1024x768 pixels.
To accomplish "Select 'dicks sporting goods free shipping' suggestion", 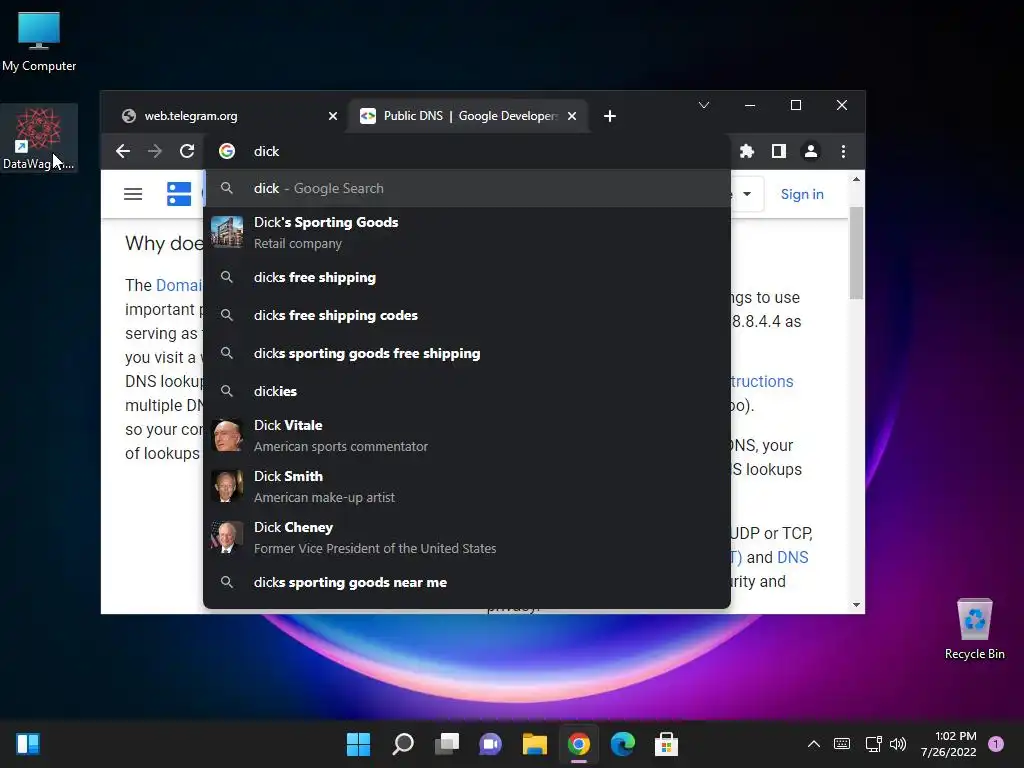I will (467, 353).
